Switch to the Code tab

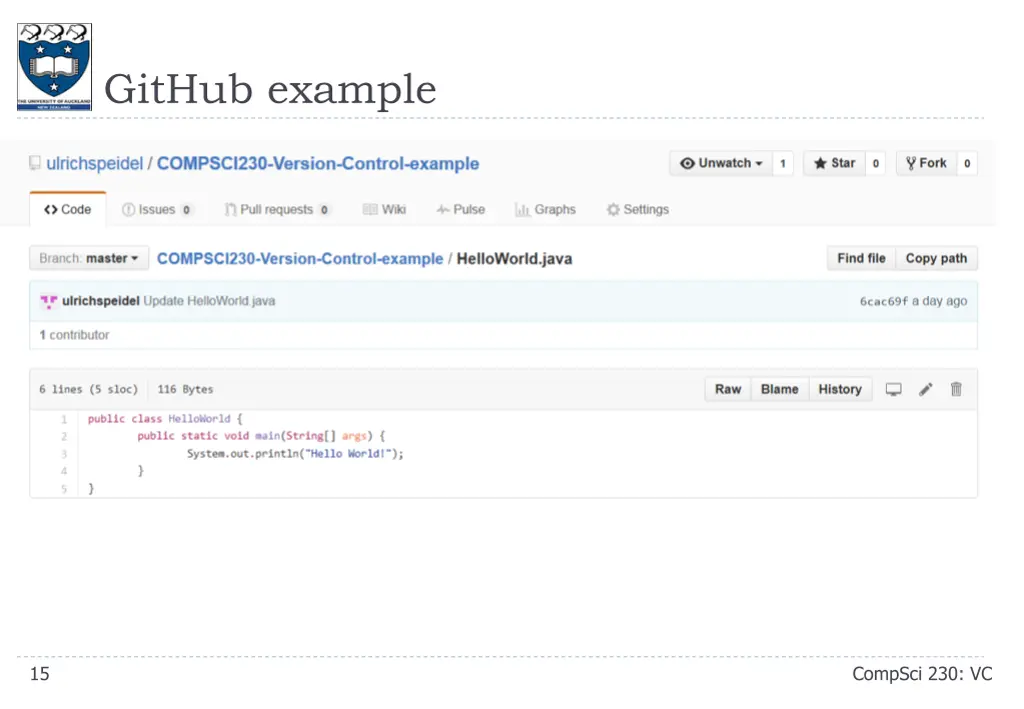tap(67, 210)
